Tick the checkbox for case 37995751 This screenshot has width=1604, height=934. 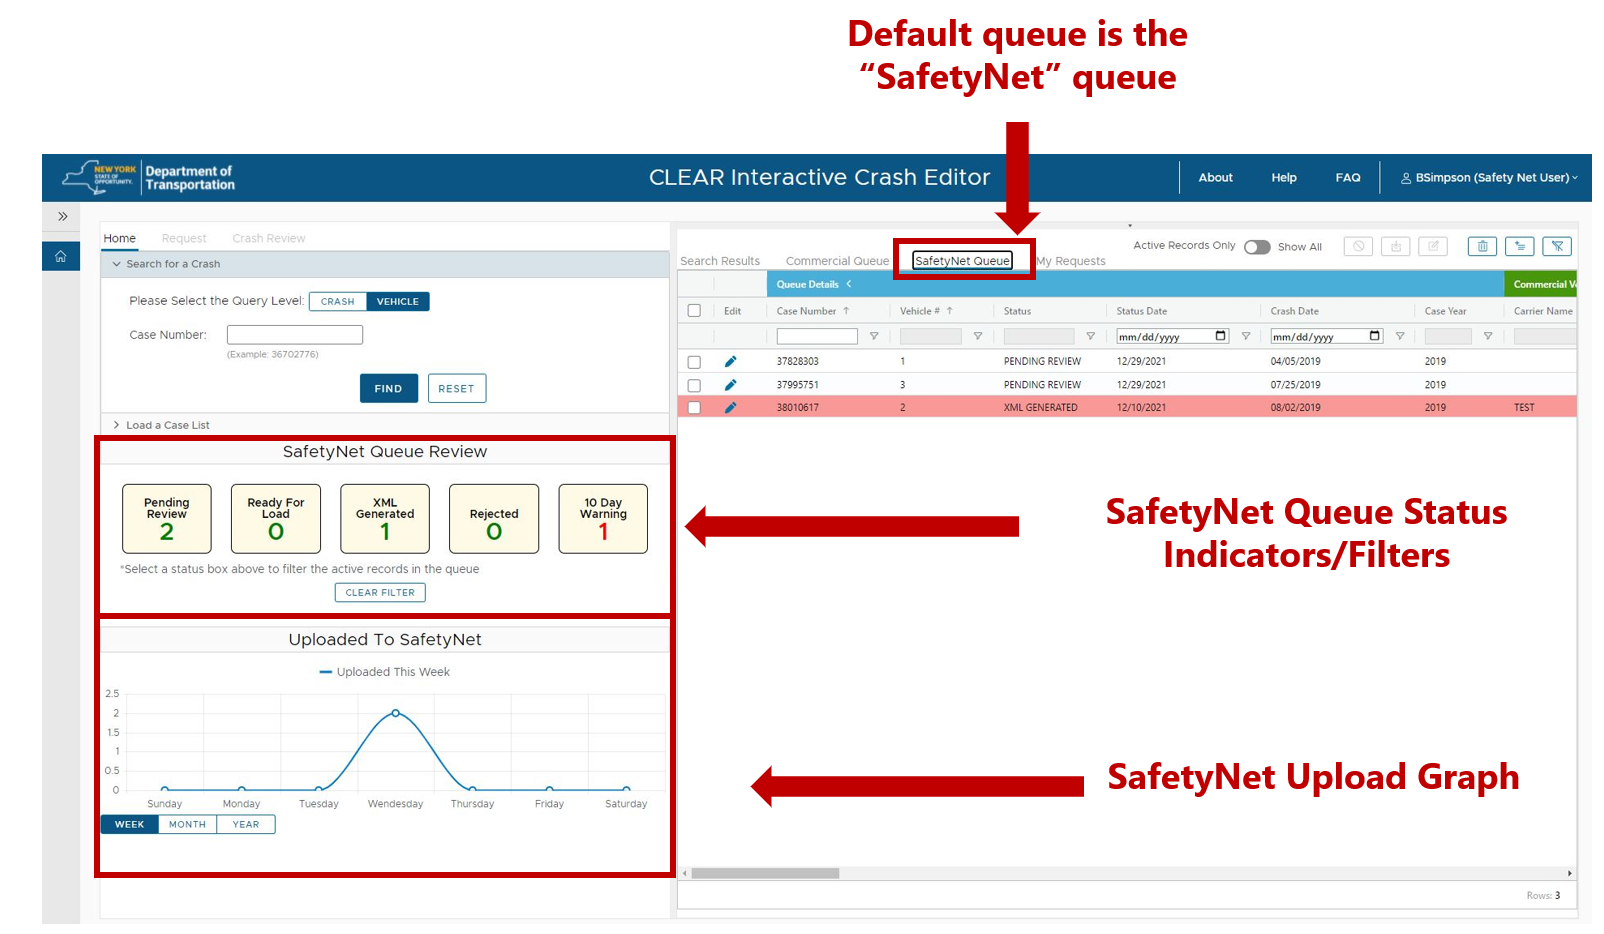click(694, 385)
